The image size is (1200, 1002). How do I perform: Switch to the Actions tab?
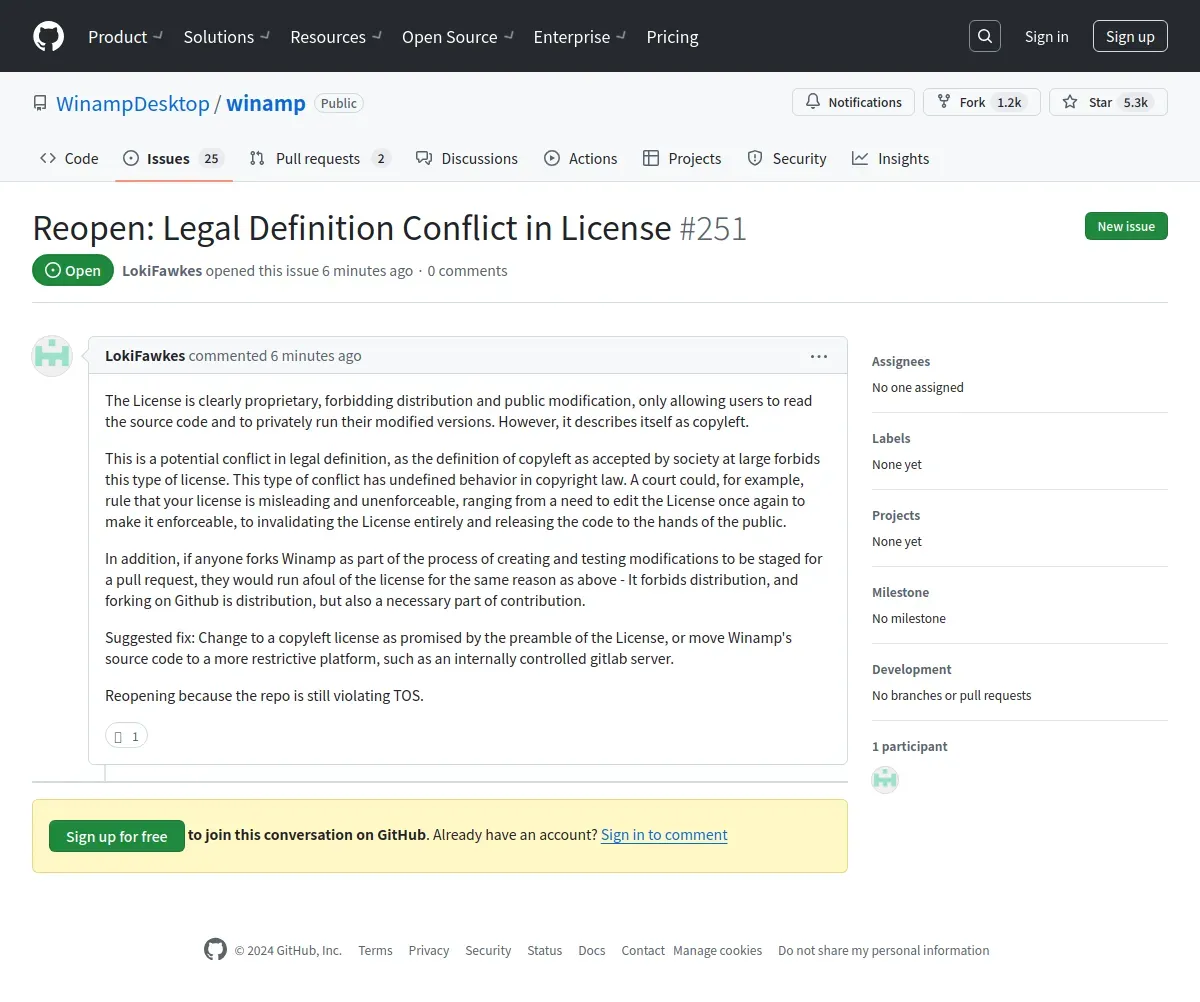point(581,158)
